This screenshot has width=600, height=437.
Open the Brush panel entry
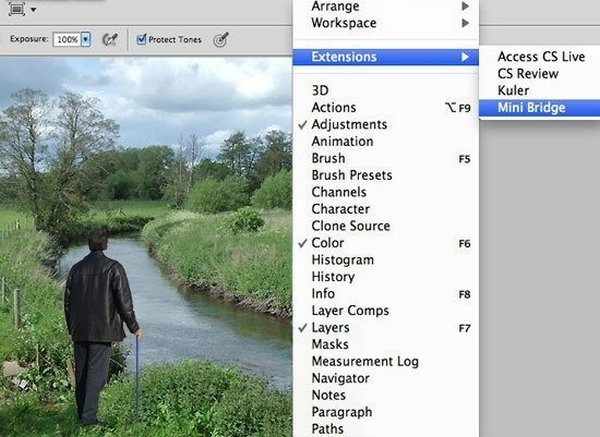pyautogui.click(x=386, y=158)
